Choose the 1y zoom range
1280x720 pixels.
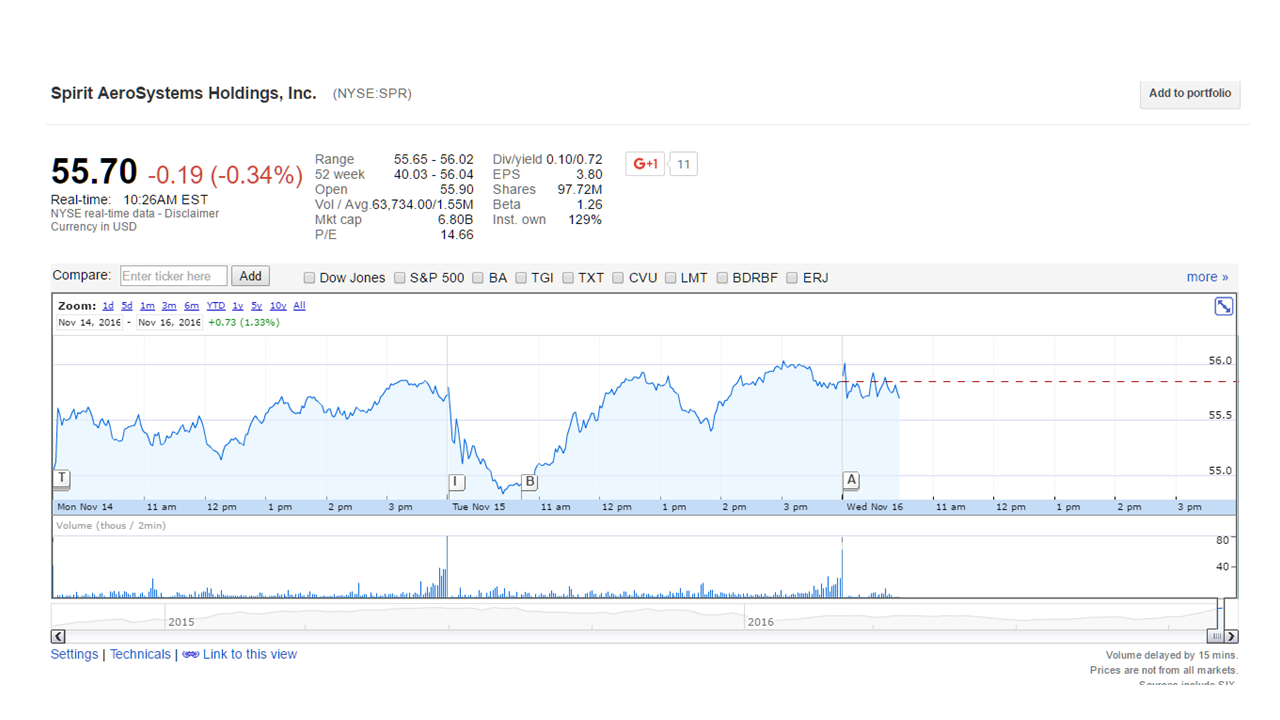tap(238, 306)
